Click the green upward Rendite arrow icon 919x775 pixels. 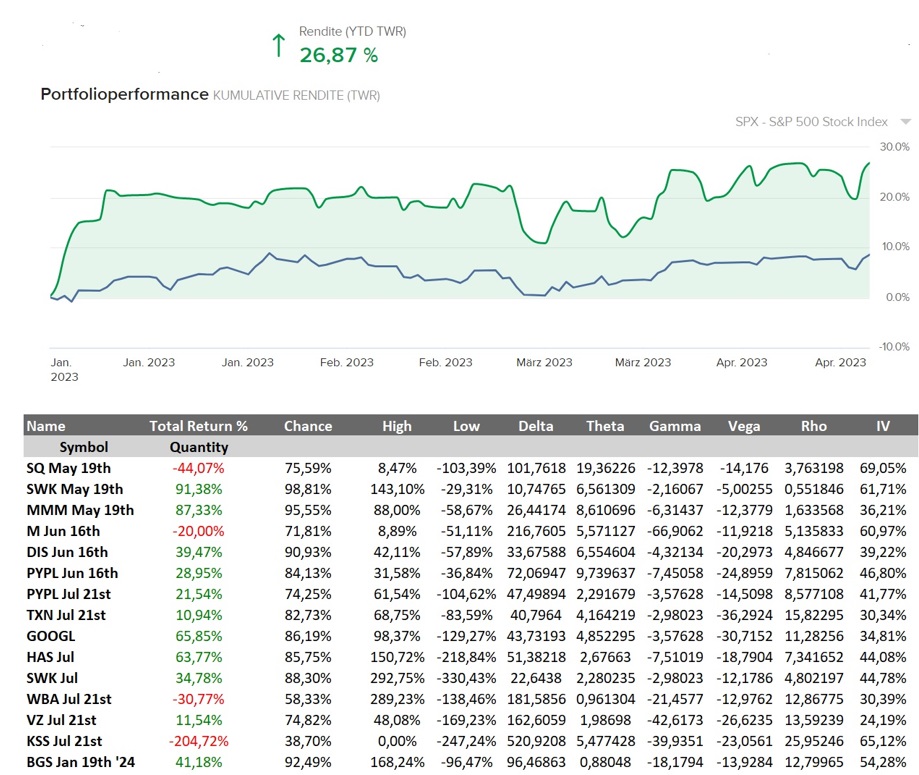click(x=279, y=45)
